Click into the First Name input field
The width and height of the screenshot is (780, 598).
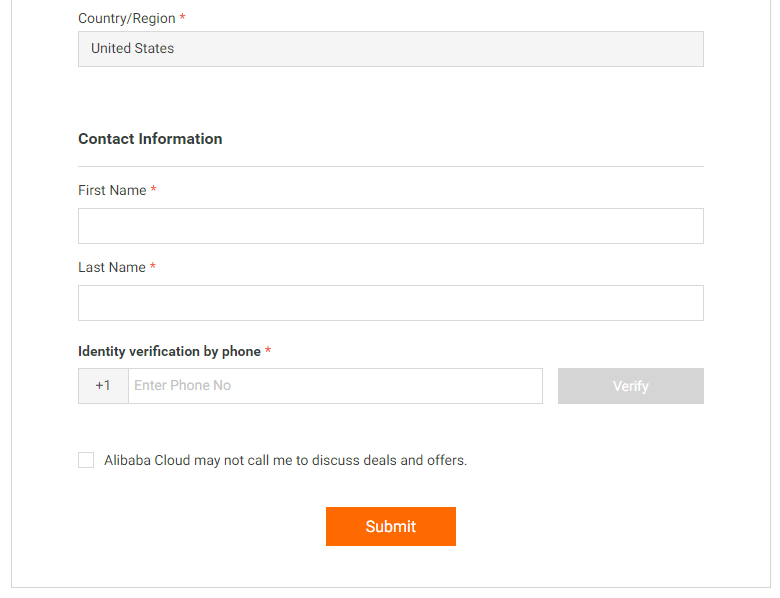tap(390, 226)
